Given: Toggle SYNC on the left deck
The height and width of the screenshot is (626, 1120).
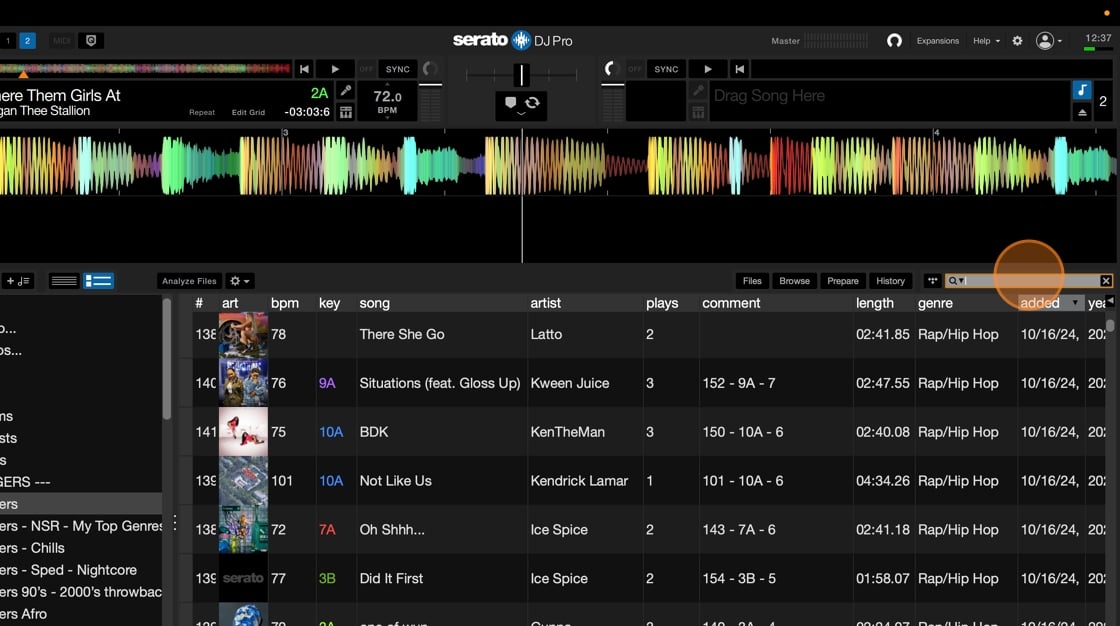Looking at the screenshot, I should tap(398, 69).
